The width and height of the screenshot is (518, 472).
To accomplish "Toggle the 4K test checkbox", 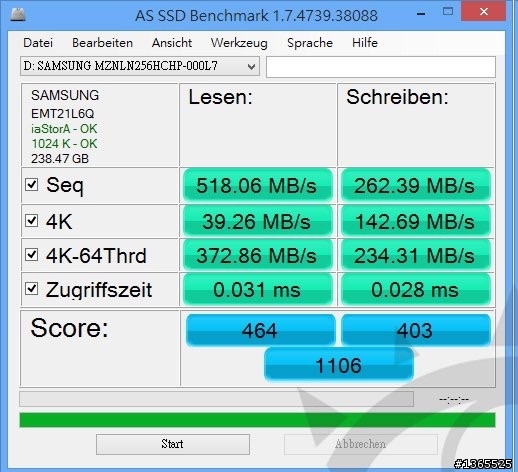I will pos(32,220).
